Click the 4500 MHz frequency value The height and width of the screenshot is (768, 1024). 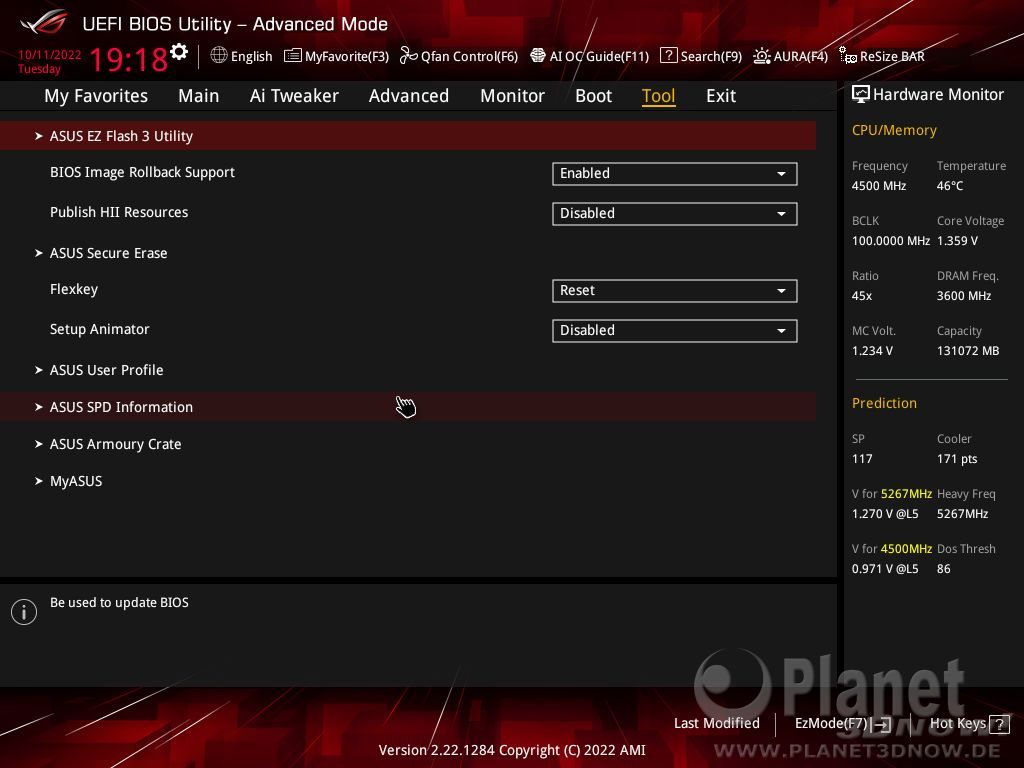point(879,186)
